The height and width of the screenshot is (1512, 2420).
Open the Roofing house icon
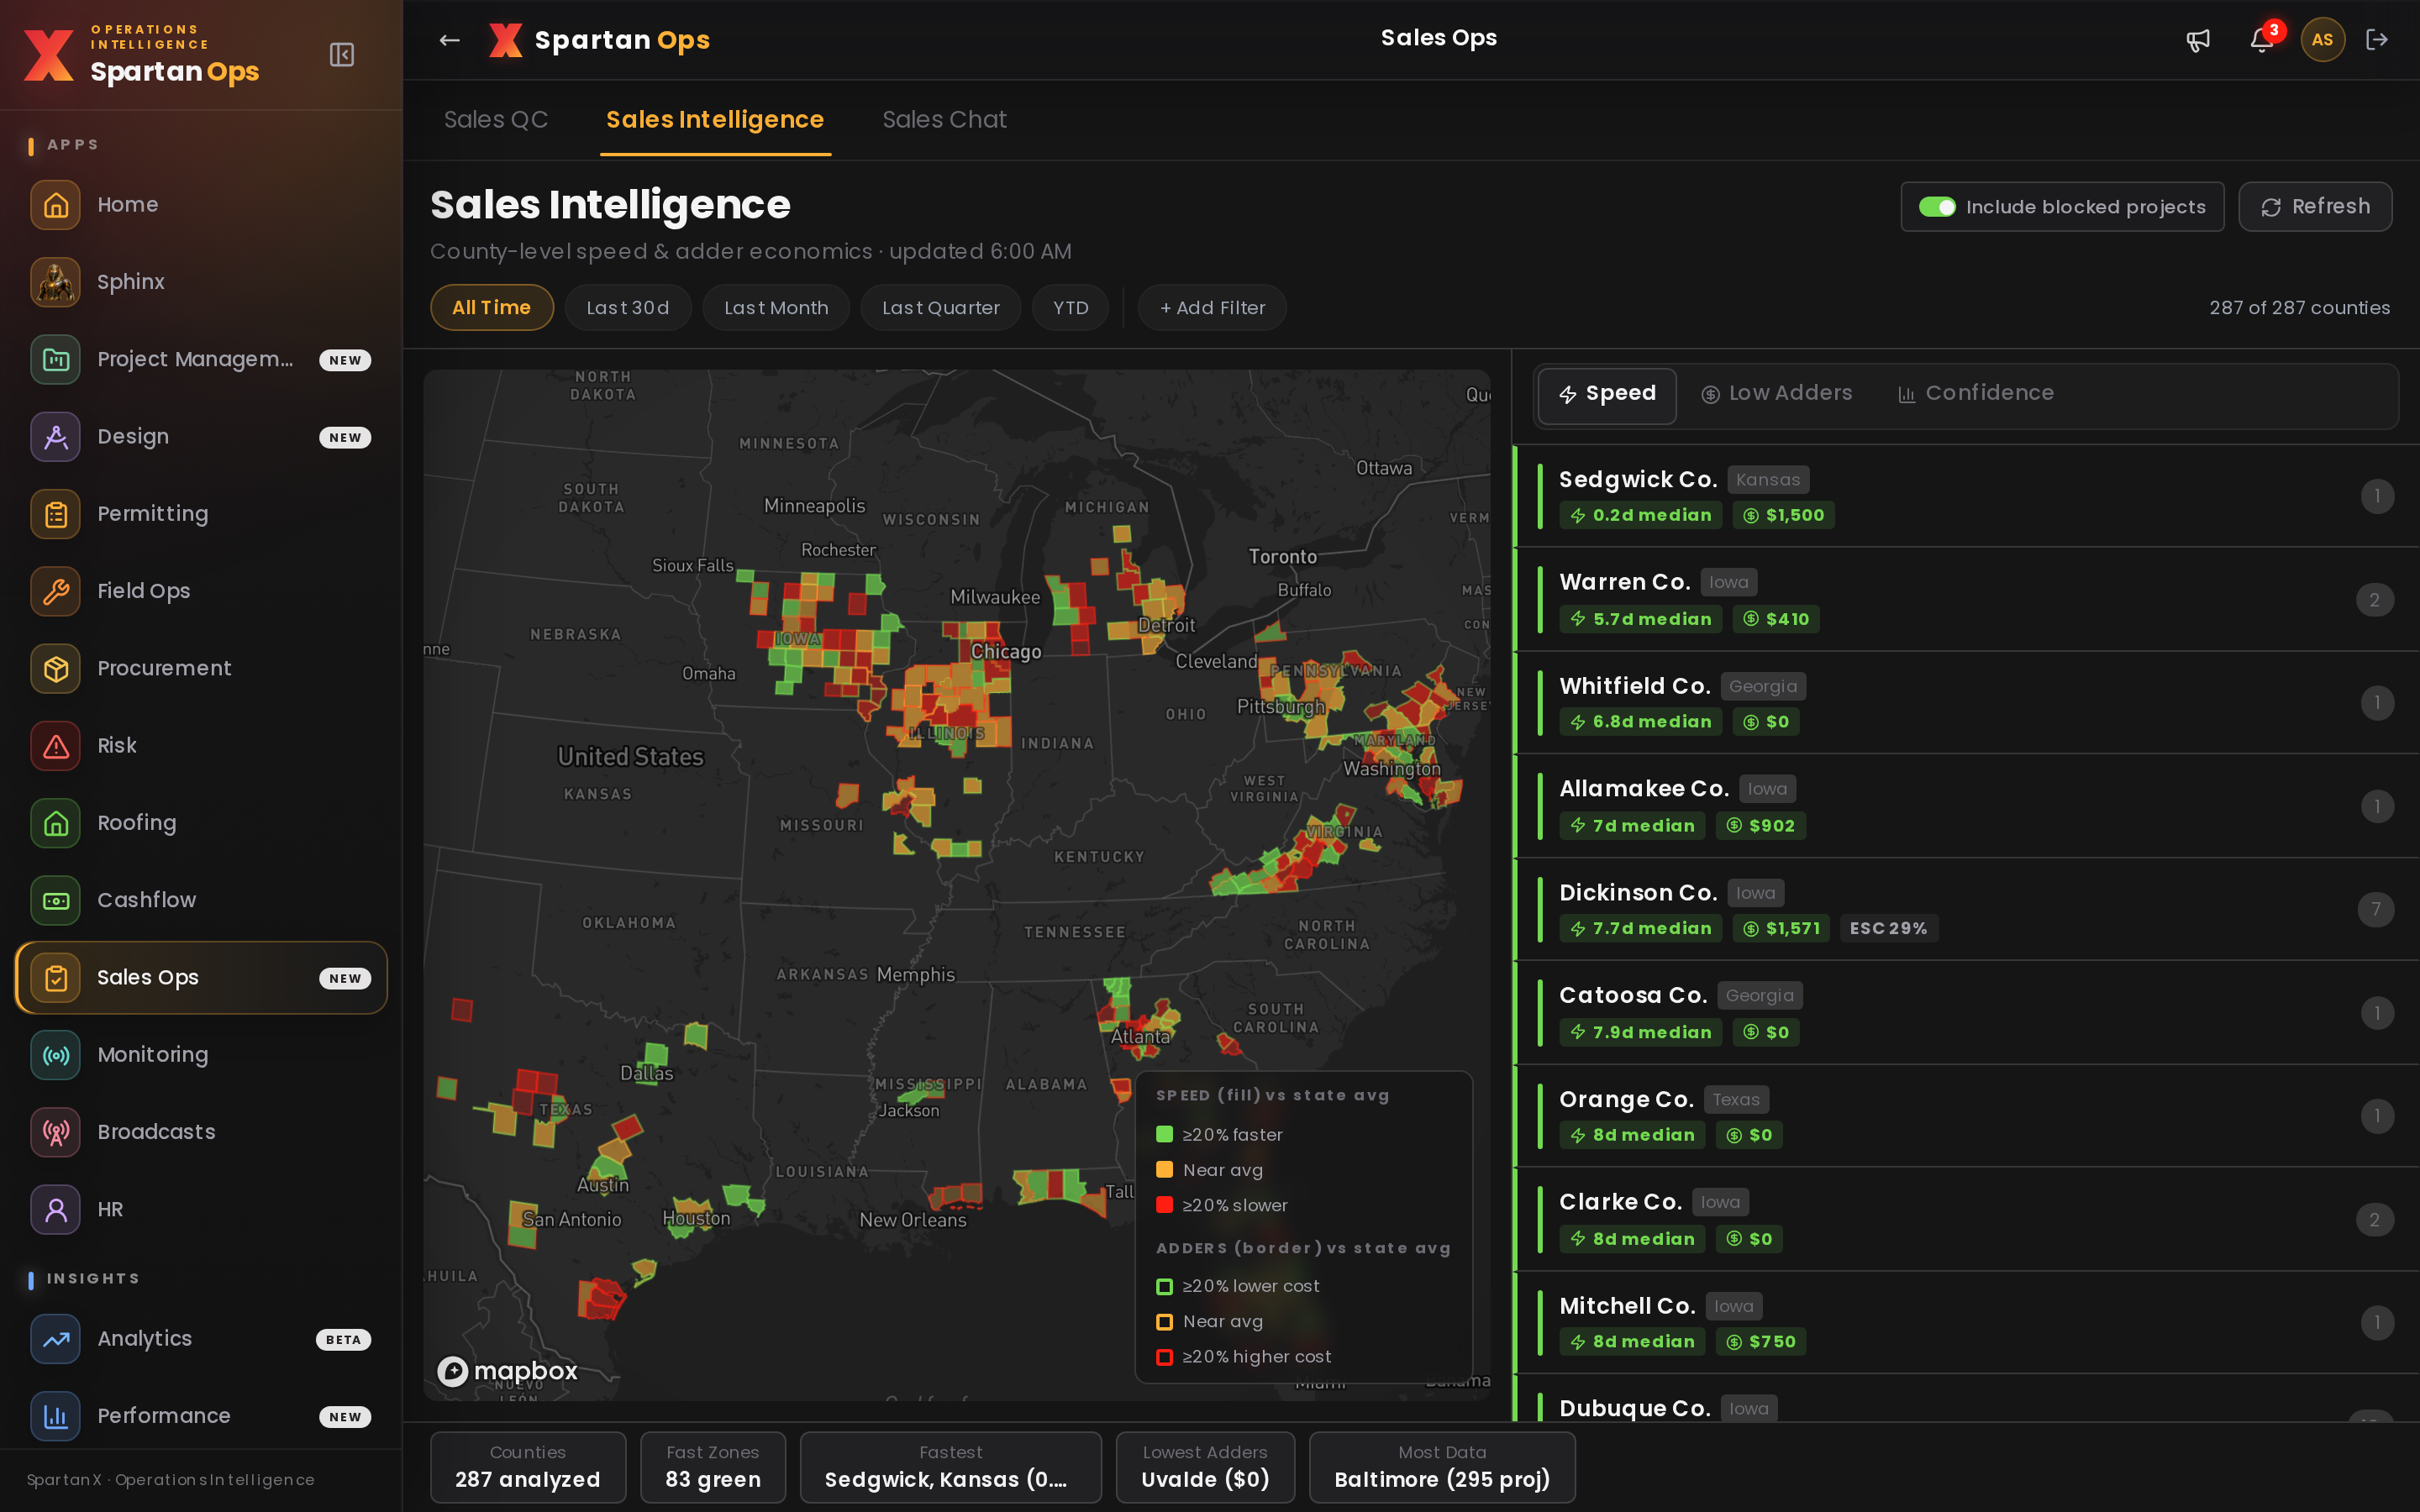[55, 823]
